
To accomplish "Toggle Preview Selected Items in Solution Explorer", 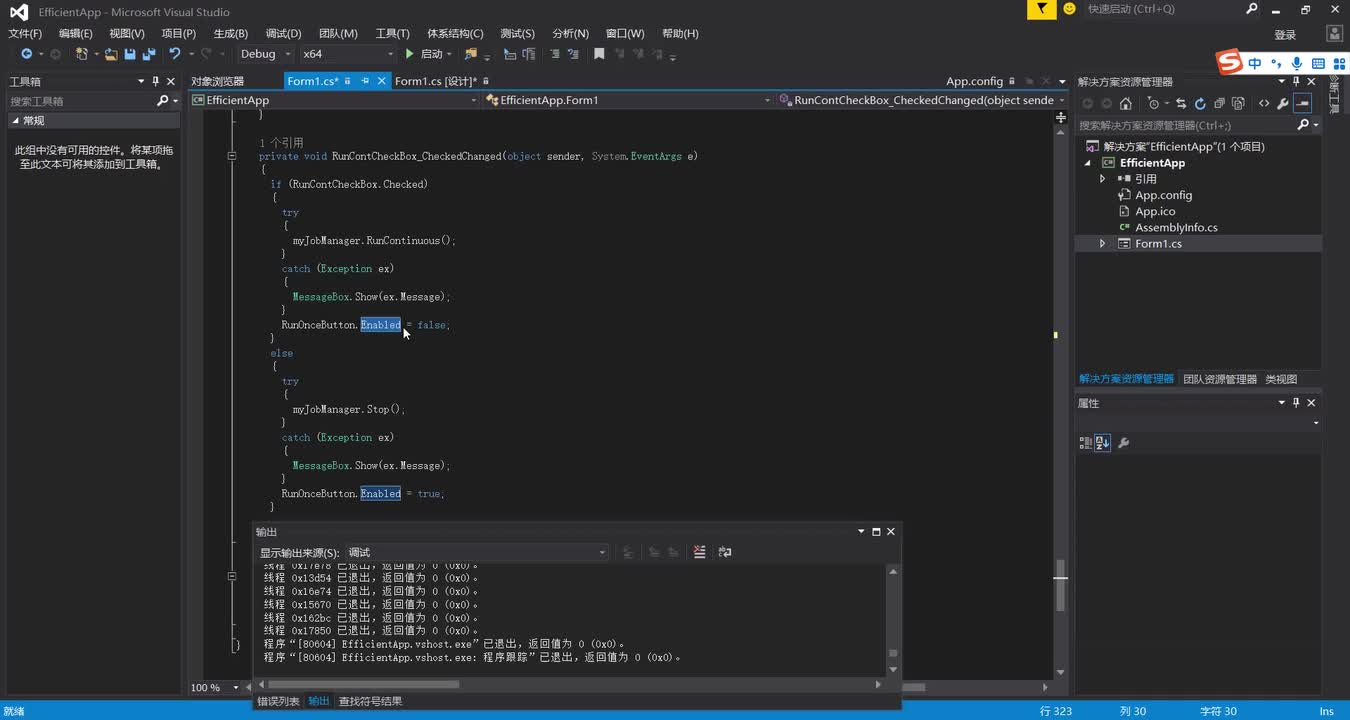I will click(x=1302, y=103).
